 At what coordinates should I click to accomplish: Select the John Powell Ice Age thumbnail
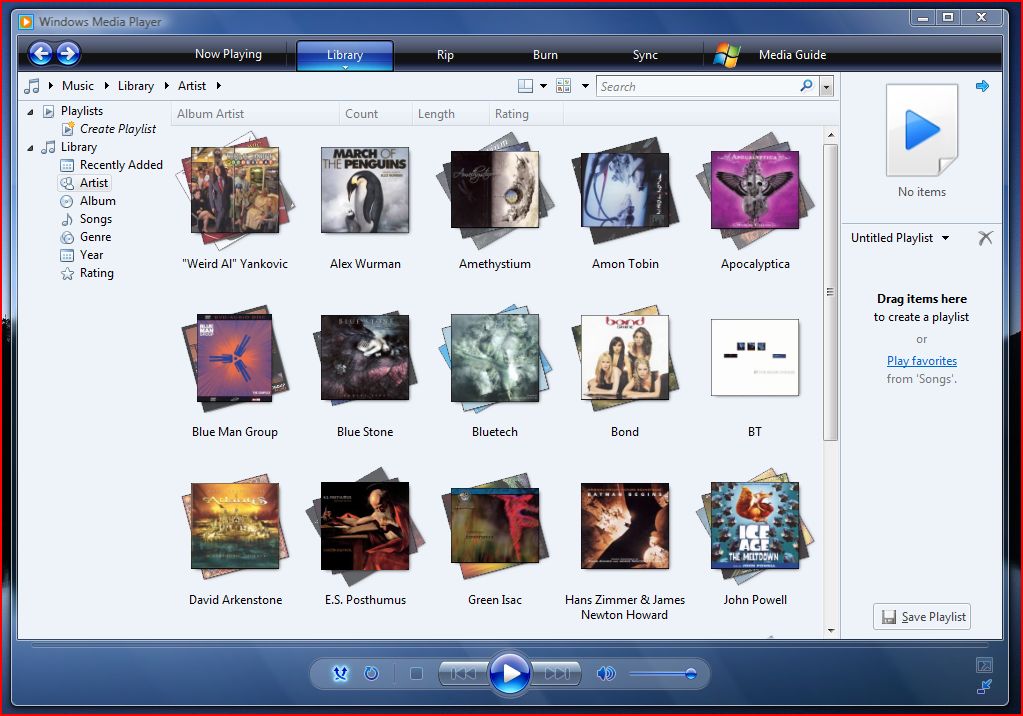tap(755, 525)
